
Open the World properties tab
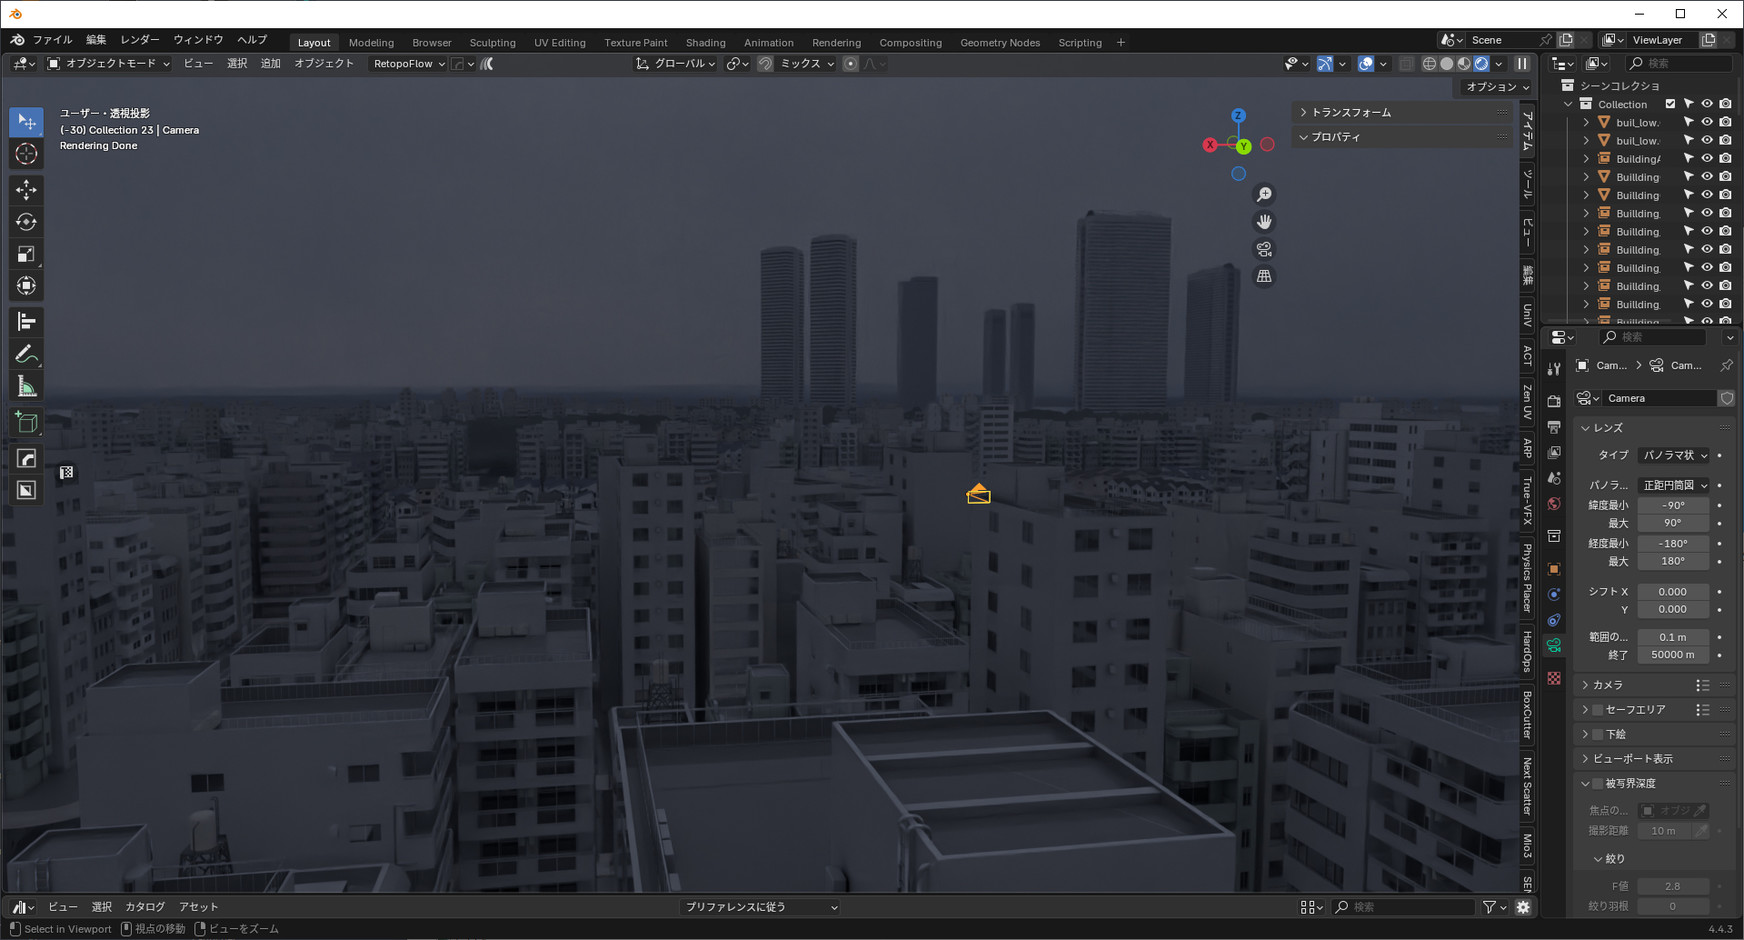tap(1554, 504)
